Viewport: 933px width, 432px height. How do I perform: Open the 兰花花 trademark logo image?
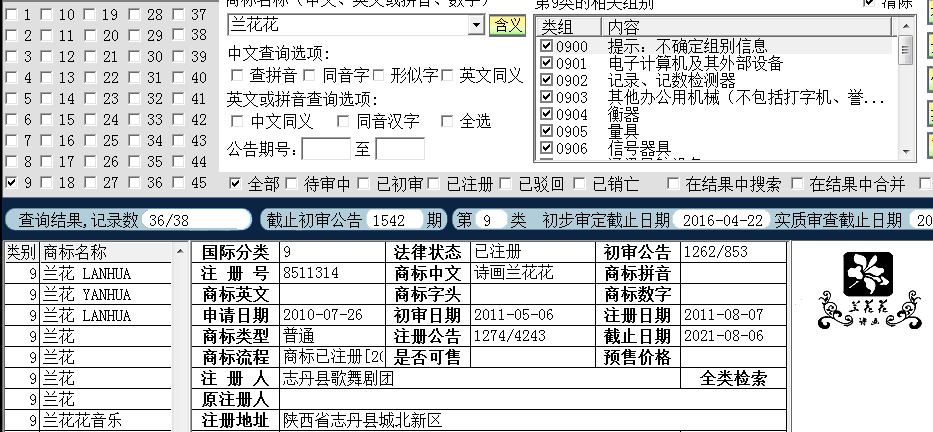869,290
